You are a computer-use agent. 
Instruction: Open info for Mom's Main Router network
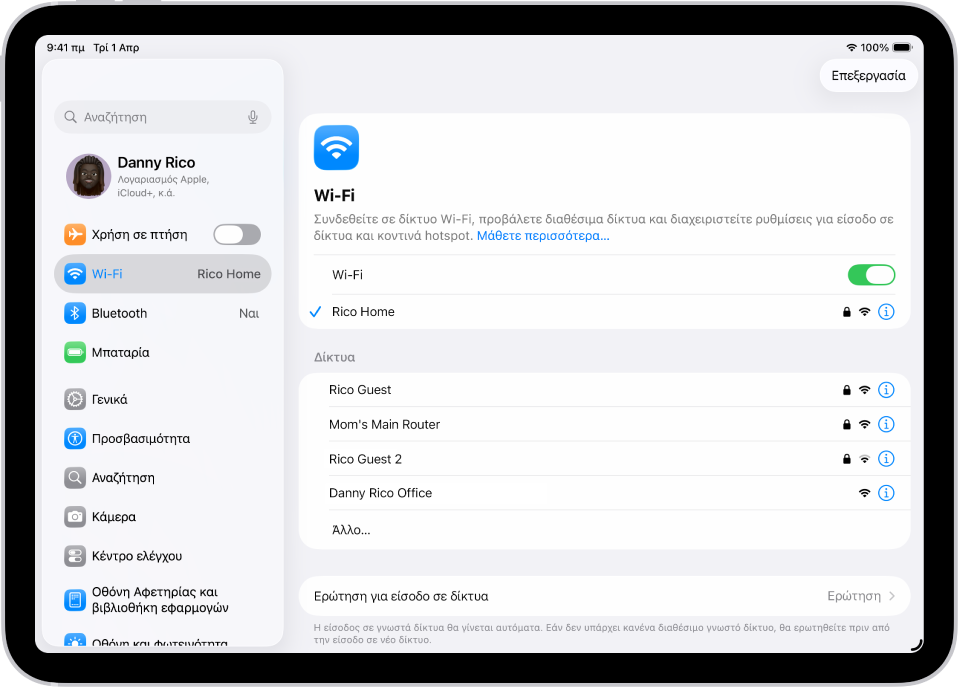point(886,424)
